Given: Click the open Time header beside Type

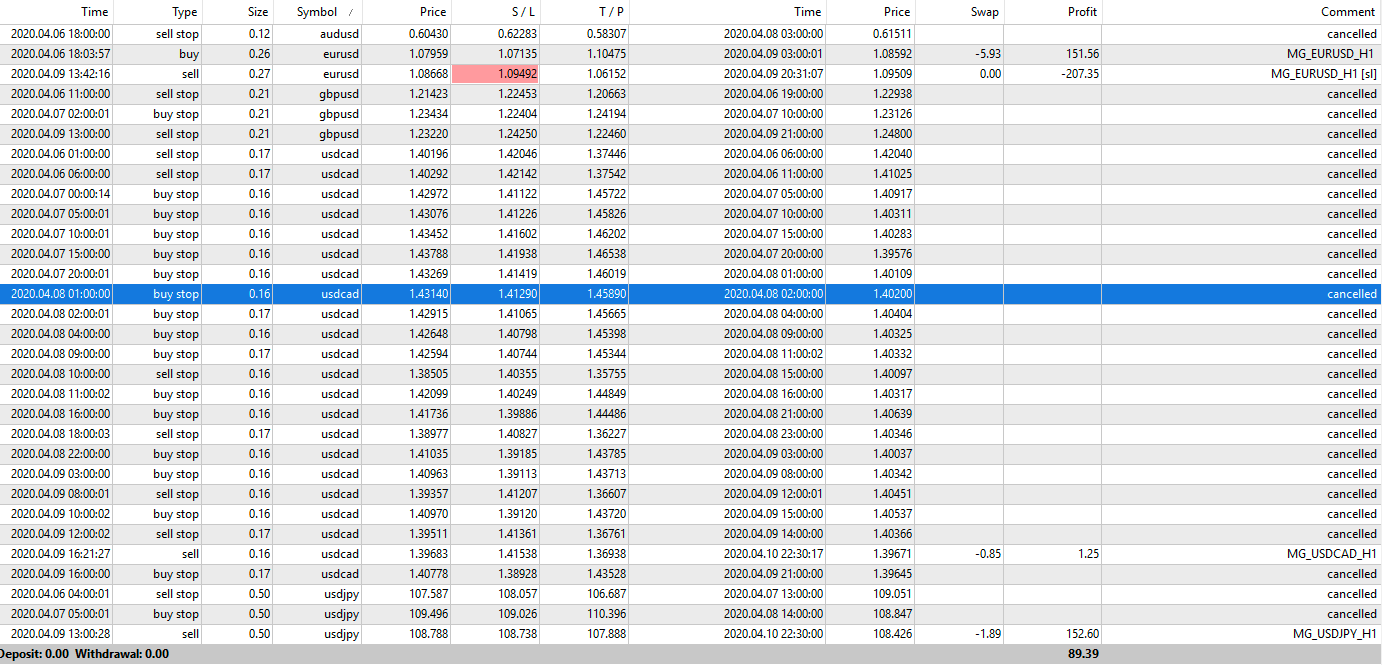Looking at the screenshot, I should point(95,12).
